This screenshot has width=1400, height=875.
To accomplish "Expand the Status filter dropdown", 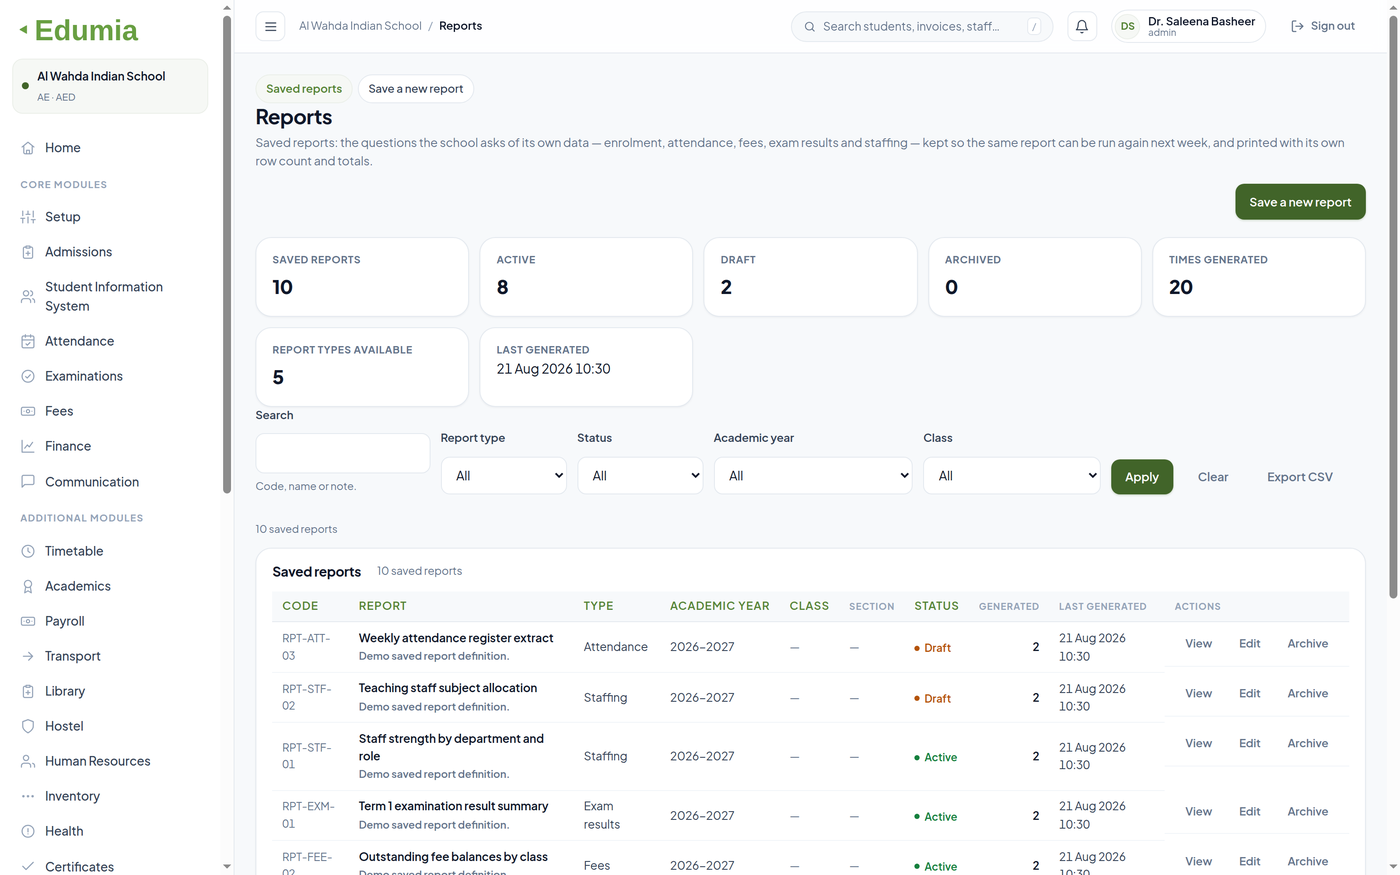I will tap(640, 476).
